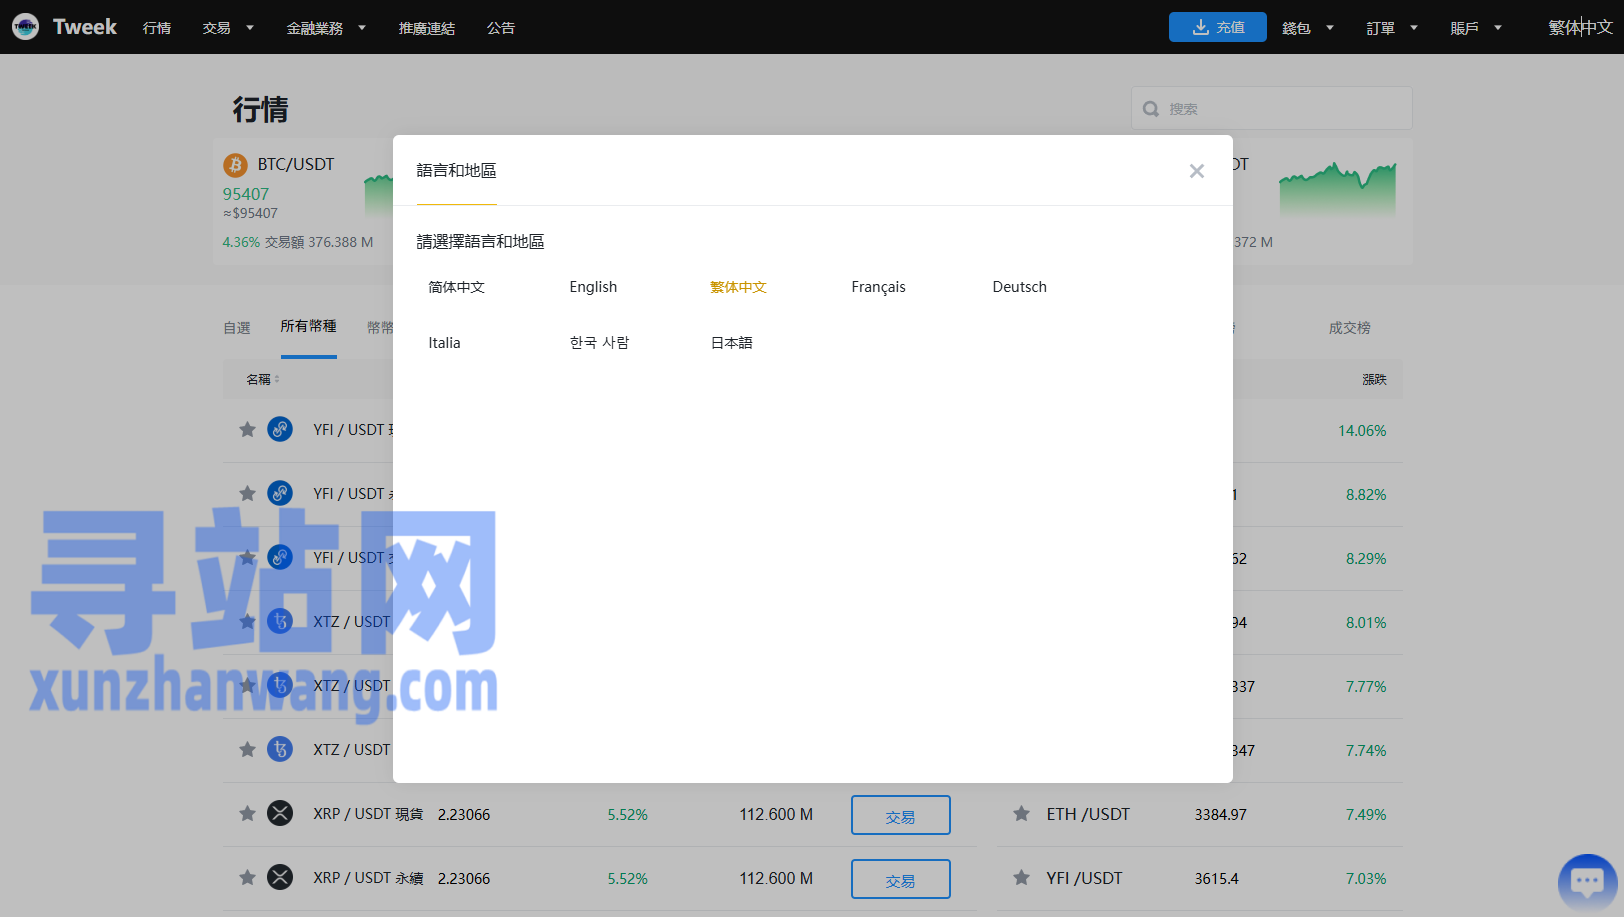Open the chat support bubble
Viewport: 1624px width, 917px height.
click(1588, 881)
